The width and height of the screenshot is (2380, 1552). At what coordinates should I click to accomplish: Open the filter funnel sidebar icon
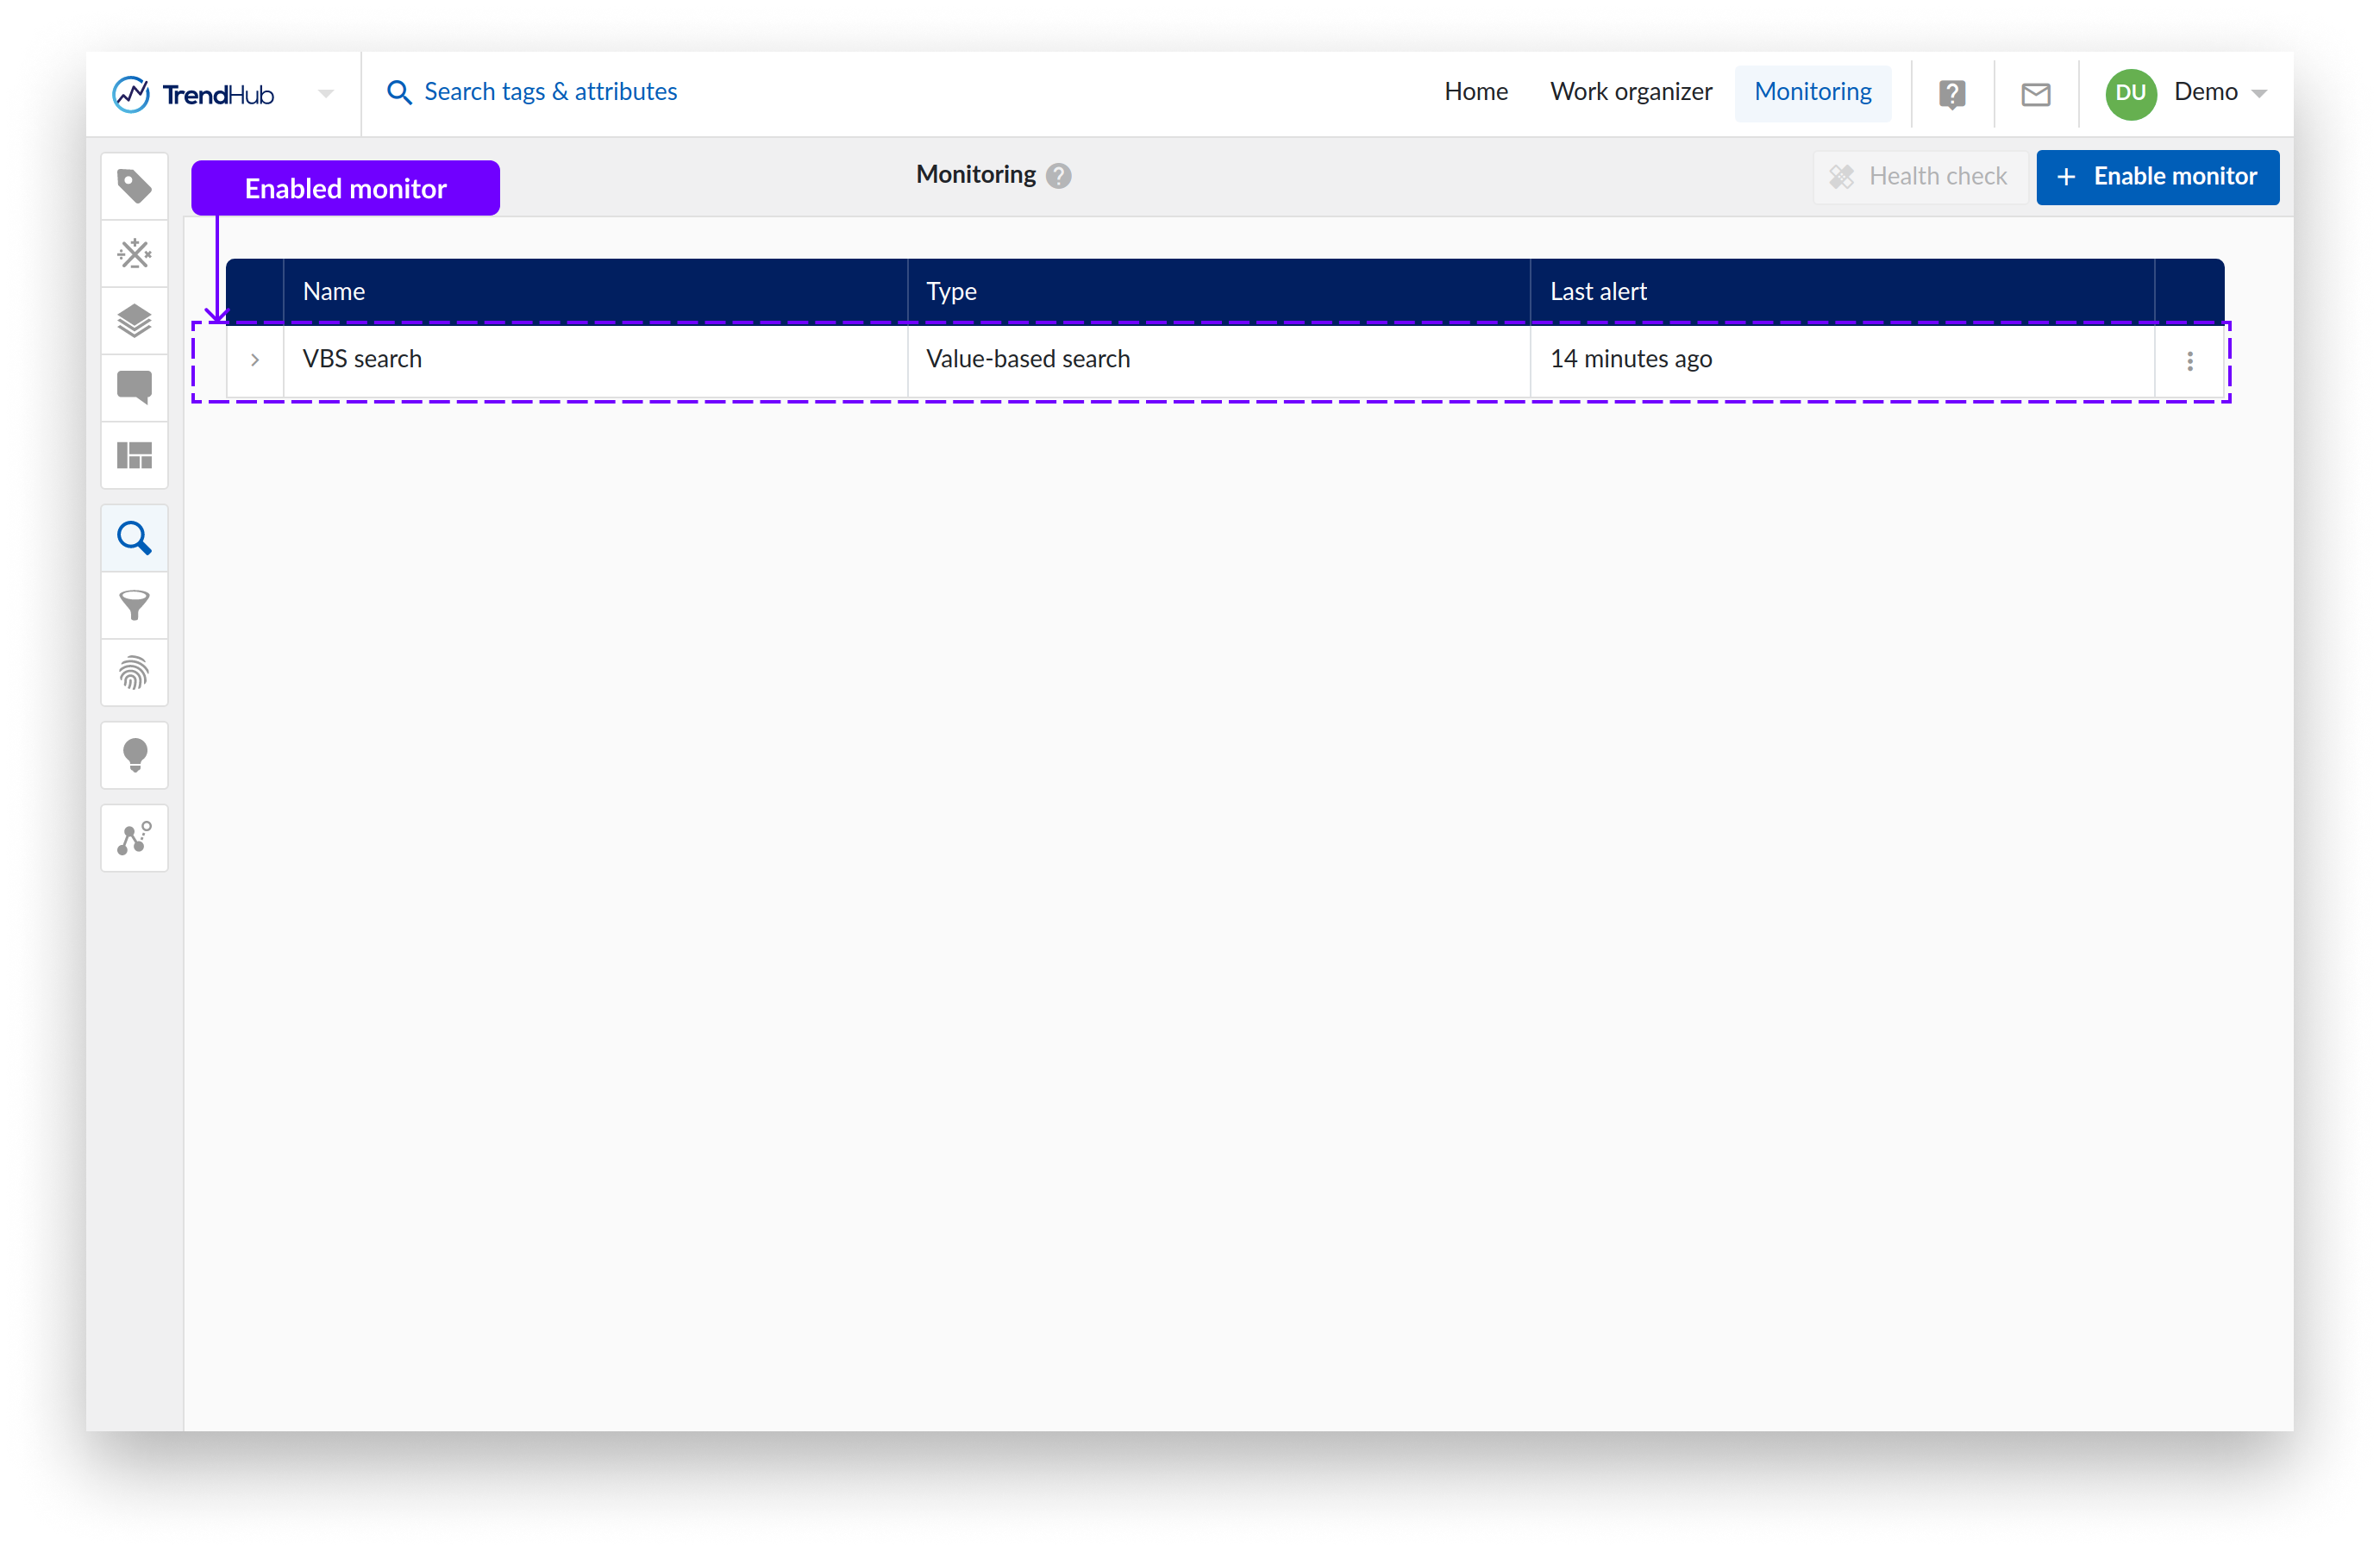(x=134, y=606)
